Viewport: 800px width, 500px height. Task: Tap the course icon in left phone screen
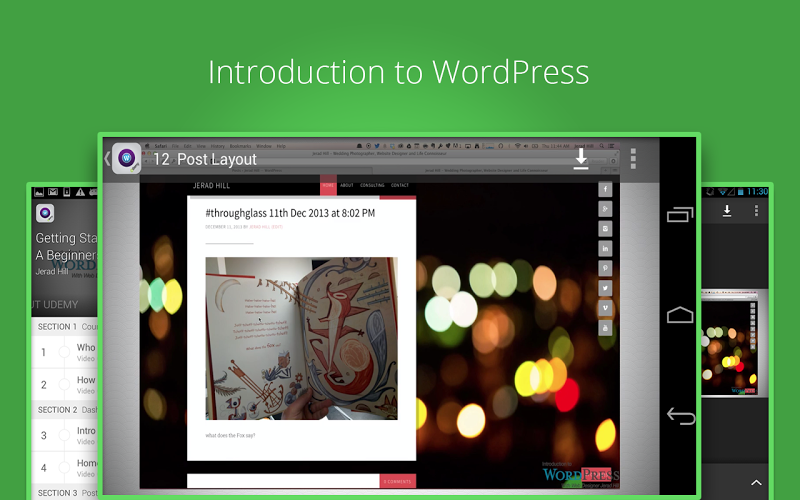[x=45, y=213]
